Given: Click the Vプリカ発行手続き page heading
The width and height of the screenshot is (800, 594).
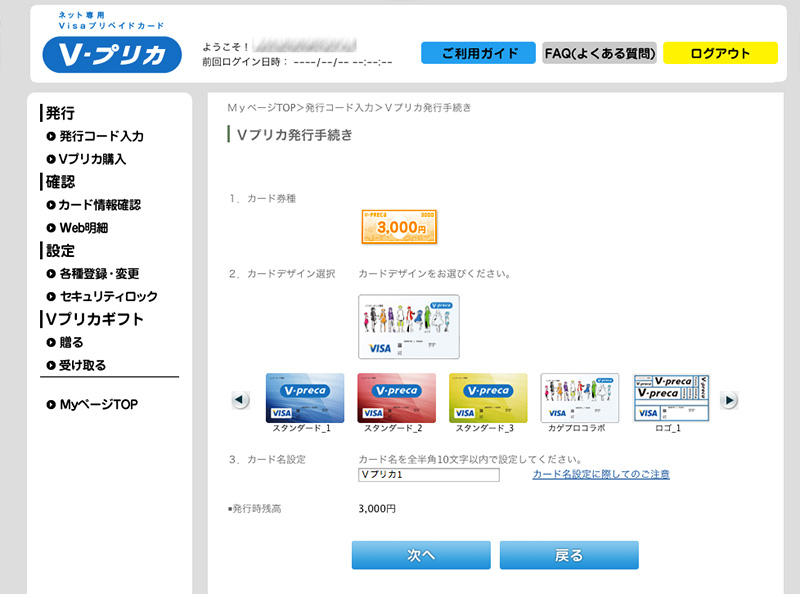Looking at the screenshot, I should 295,135.
